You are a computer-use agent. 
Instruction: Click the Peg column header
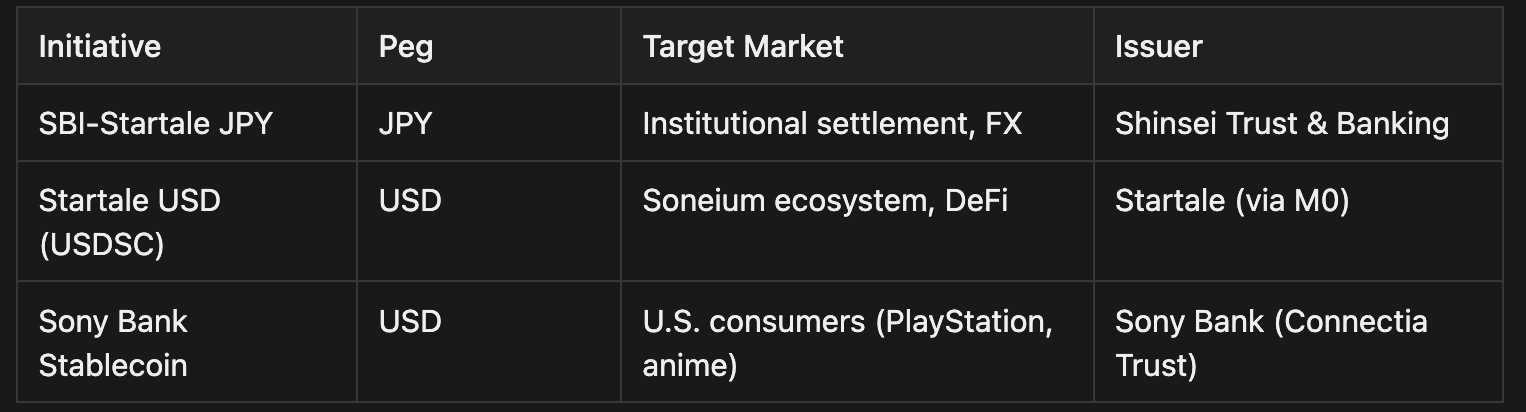(405, 46)
